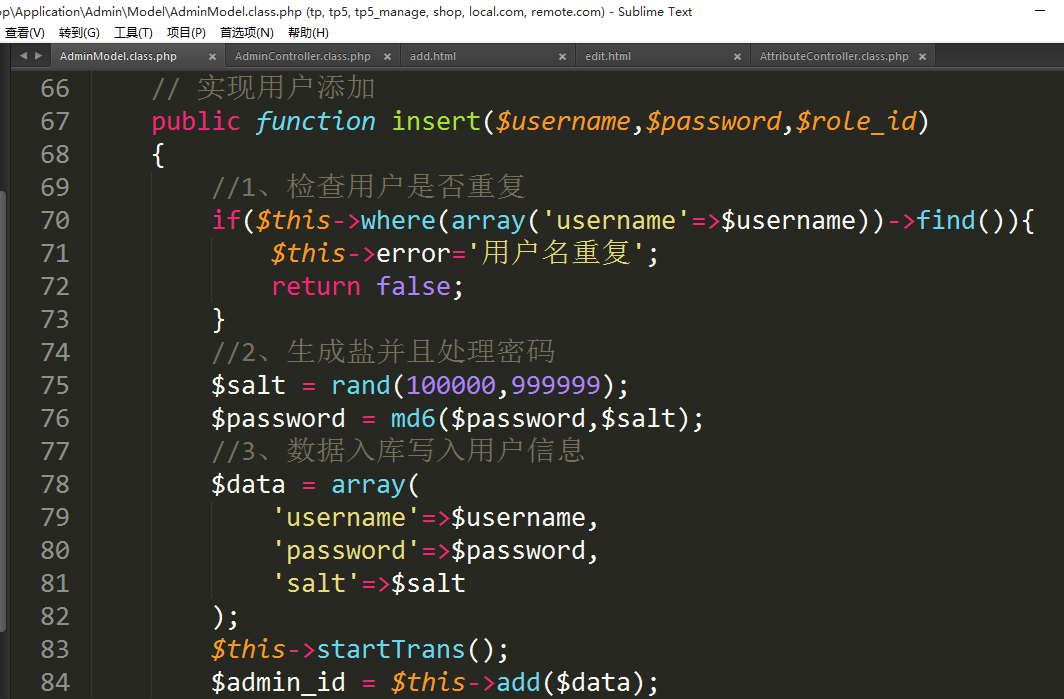
Task: Close the AdminController.class.php tab
Action: [387, 57]
